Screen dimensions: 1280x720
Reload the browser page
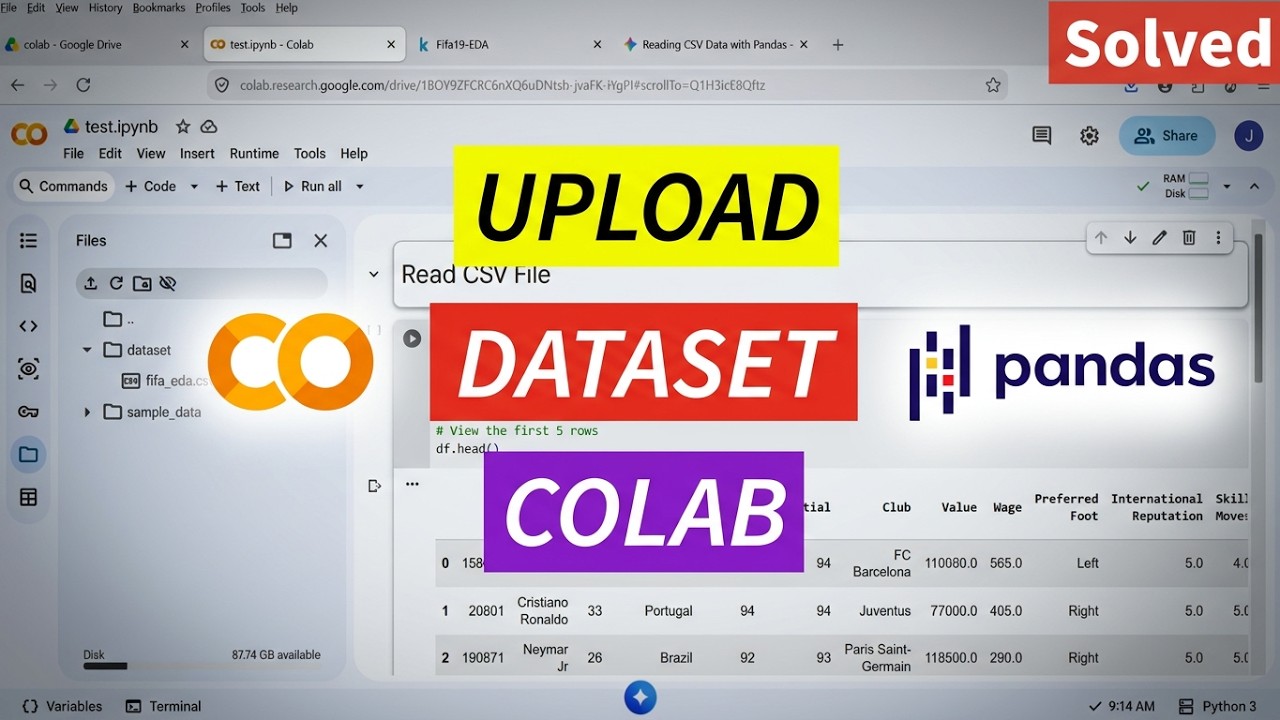point(83,85)
